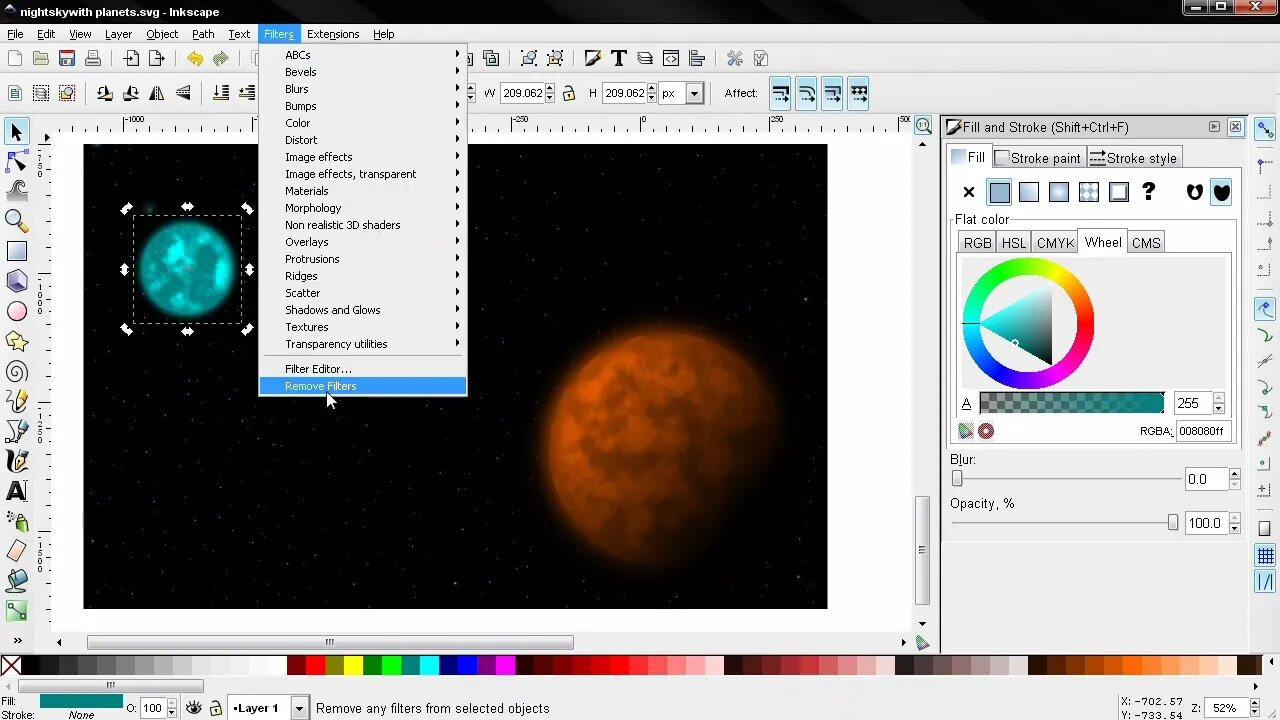Select the Calligraphy tool
Screen dimensions: 1280x720
tap(16, 461)
